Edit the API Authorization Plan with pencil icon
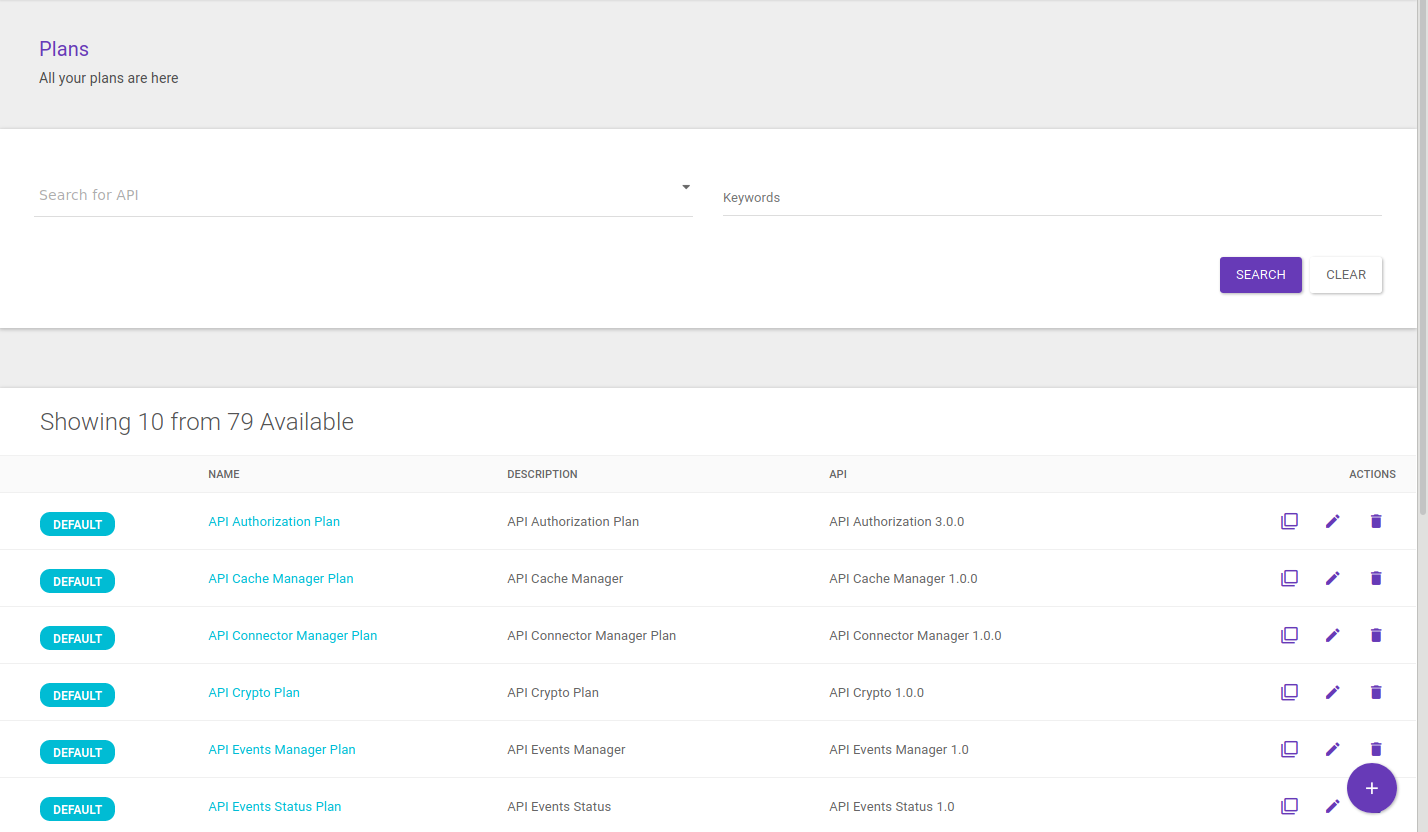Image resolution: width=1428 pixels, height=832 pixels. (x=1332, y=521)
